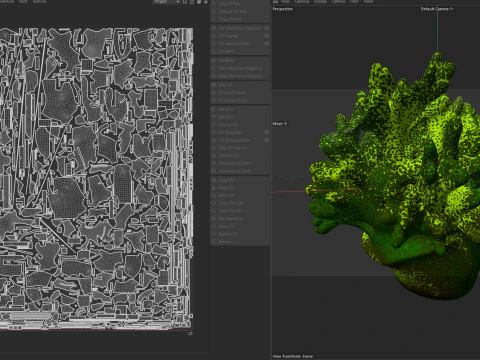Run the Cycle UV CCW command
The width and height of the screenshot is (480, 360).
(240, 203)
